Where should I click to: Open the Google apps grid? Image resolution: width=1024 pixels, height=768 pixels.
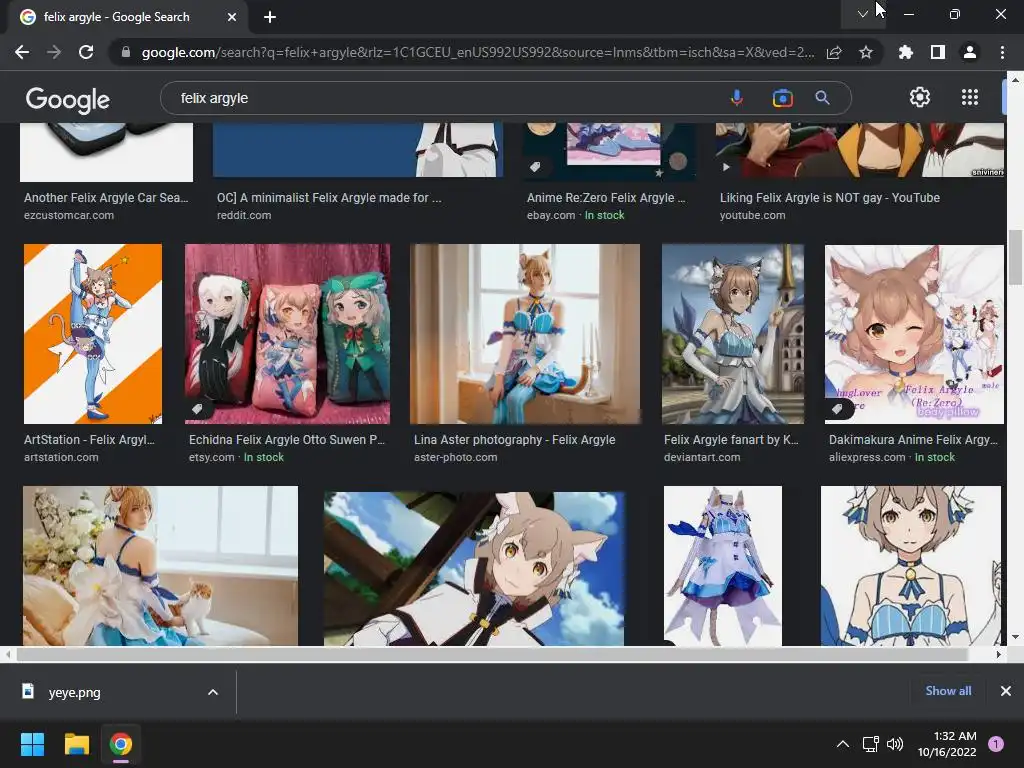pos(970,97)
